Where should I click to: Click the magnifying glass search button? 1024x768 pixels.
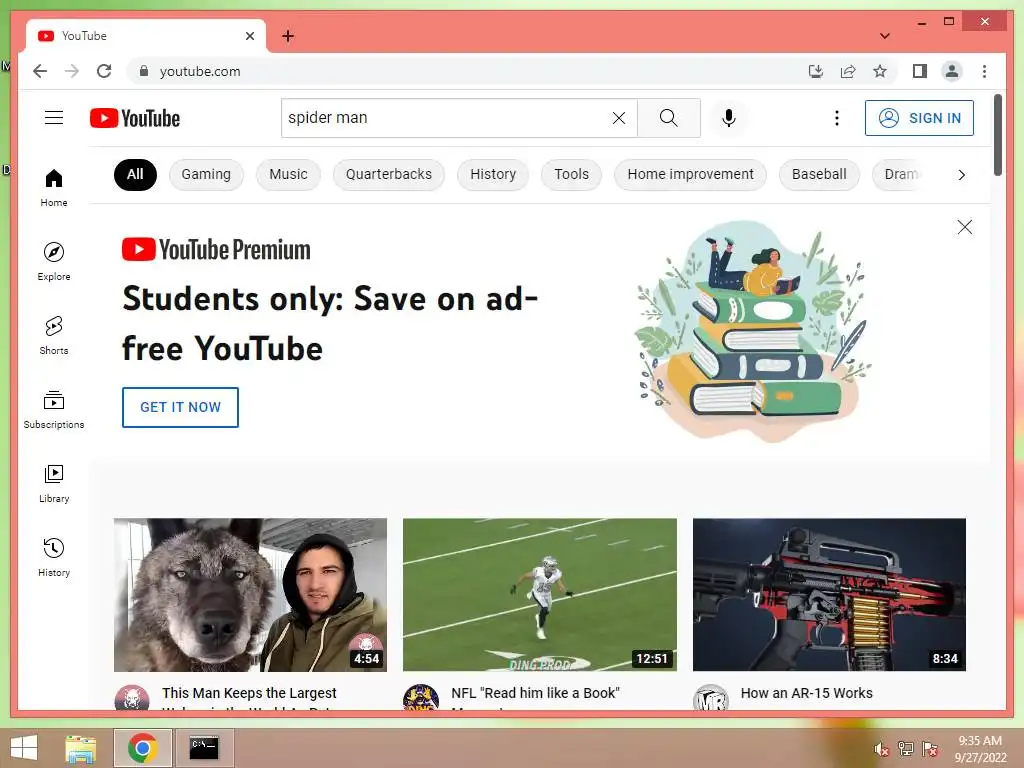point(668,118)
